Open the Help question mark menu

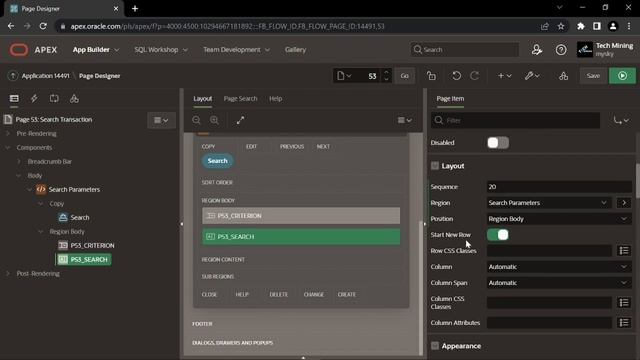(561, 50)
